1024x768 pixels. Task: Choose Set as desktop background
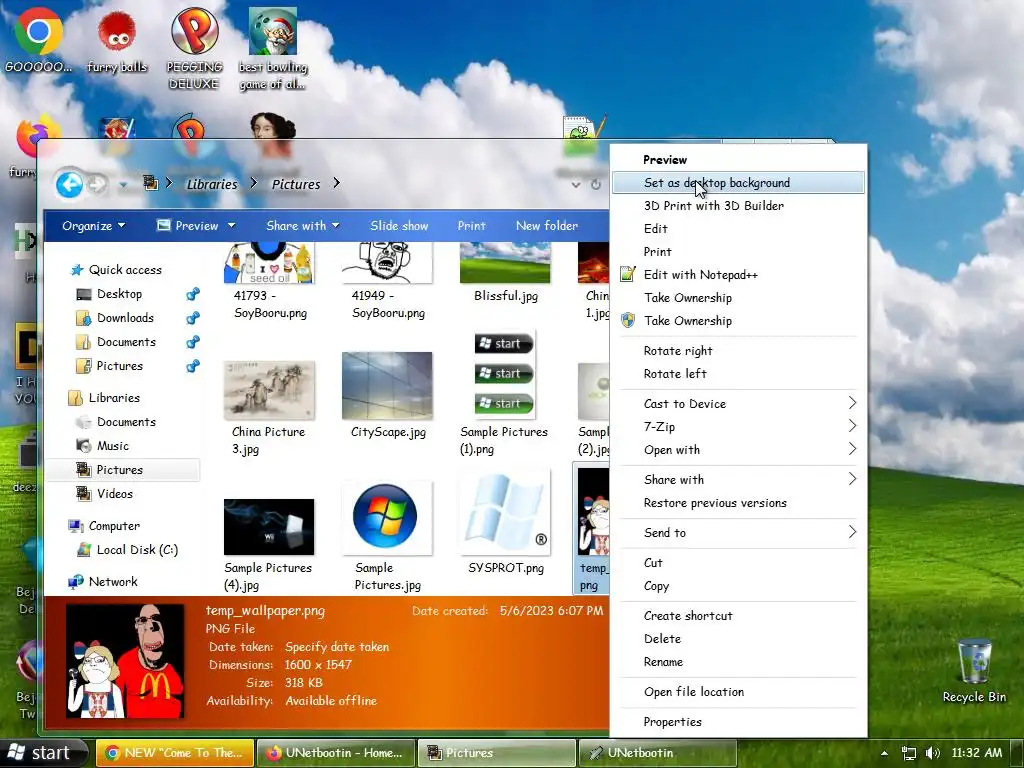point(738,183)
